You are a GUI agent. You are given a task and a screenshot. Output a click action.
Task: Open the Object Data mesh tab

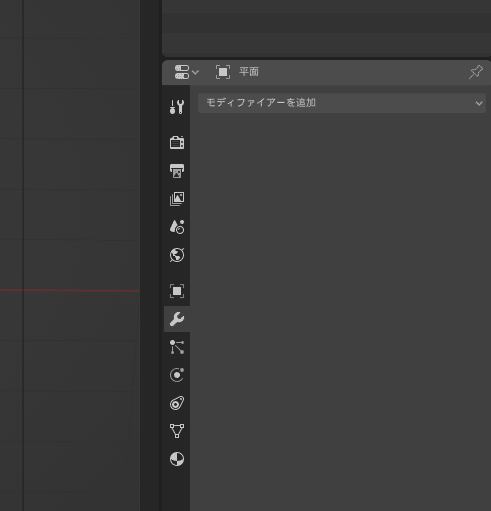point(177,431)
